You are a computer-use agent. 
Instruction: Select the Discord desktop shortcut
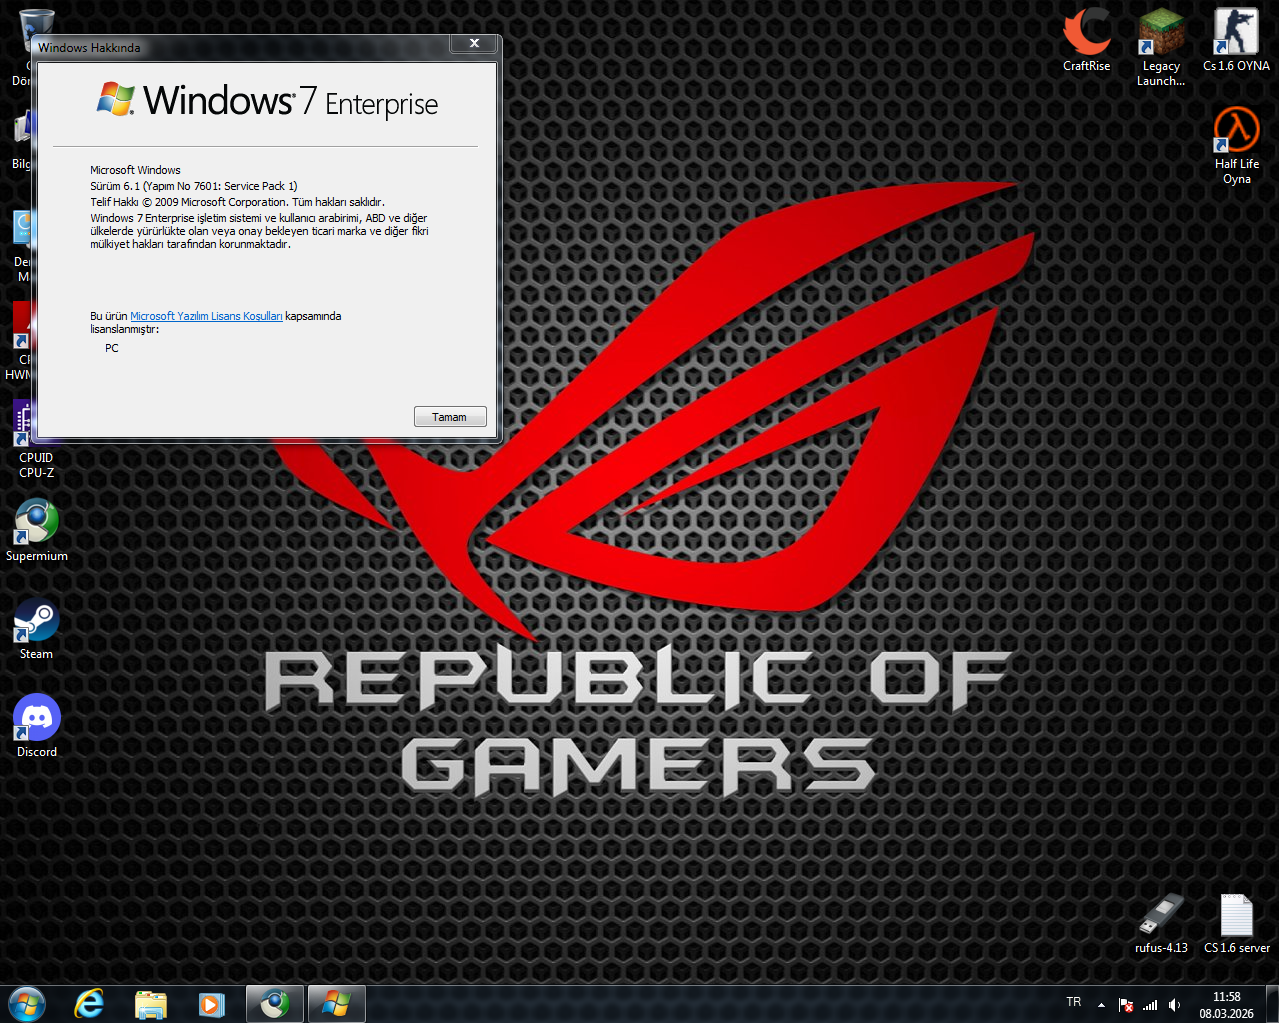pos(36,726)
